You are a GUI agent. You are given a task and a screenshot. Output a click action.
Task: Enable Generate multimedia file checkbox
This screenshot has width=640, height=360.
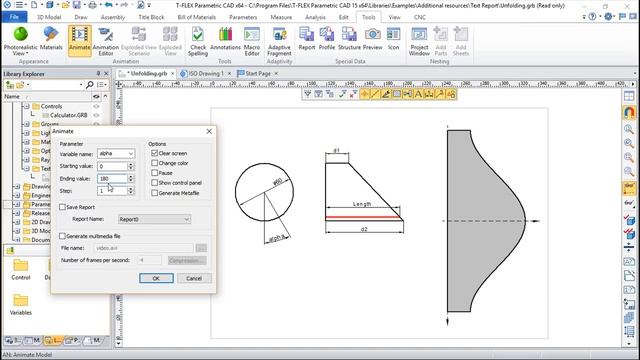[x=62, y=236]
